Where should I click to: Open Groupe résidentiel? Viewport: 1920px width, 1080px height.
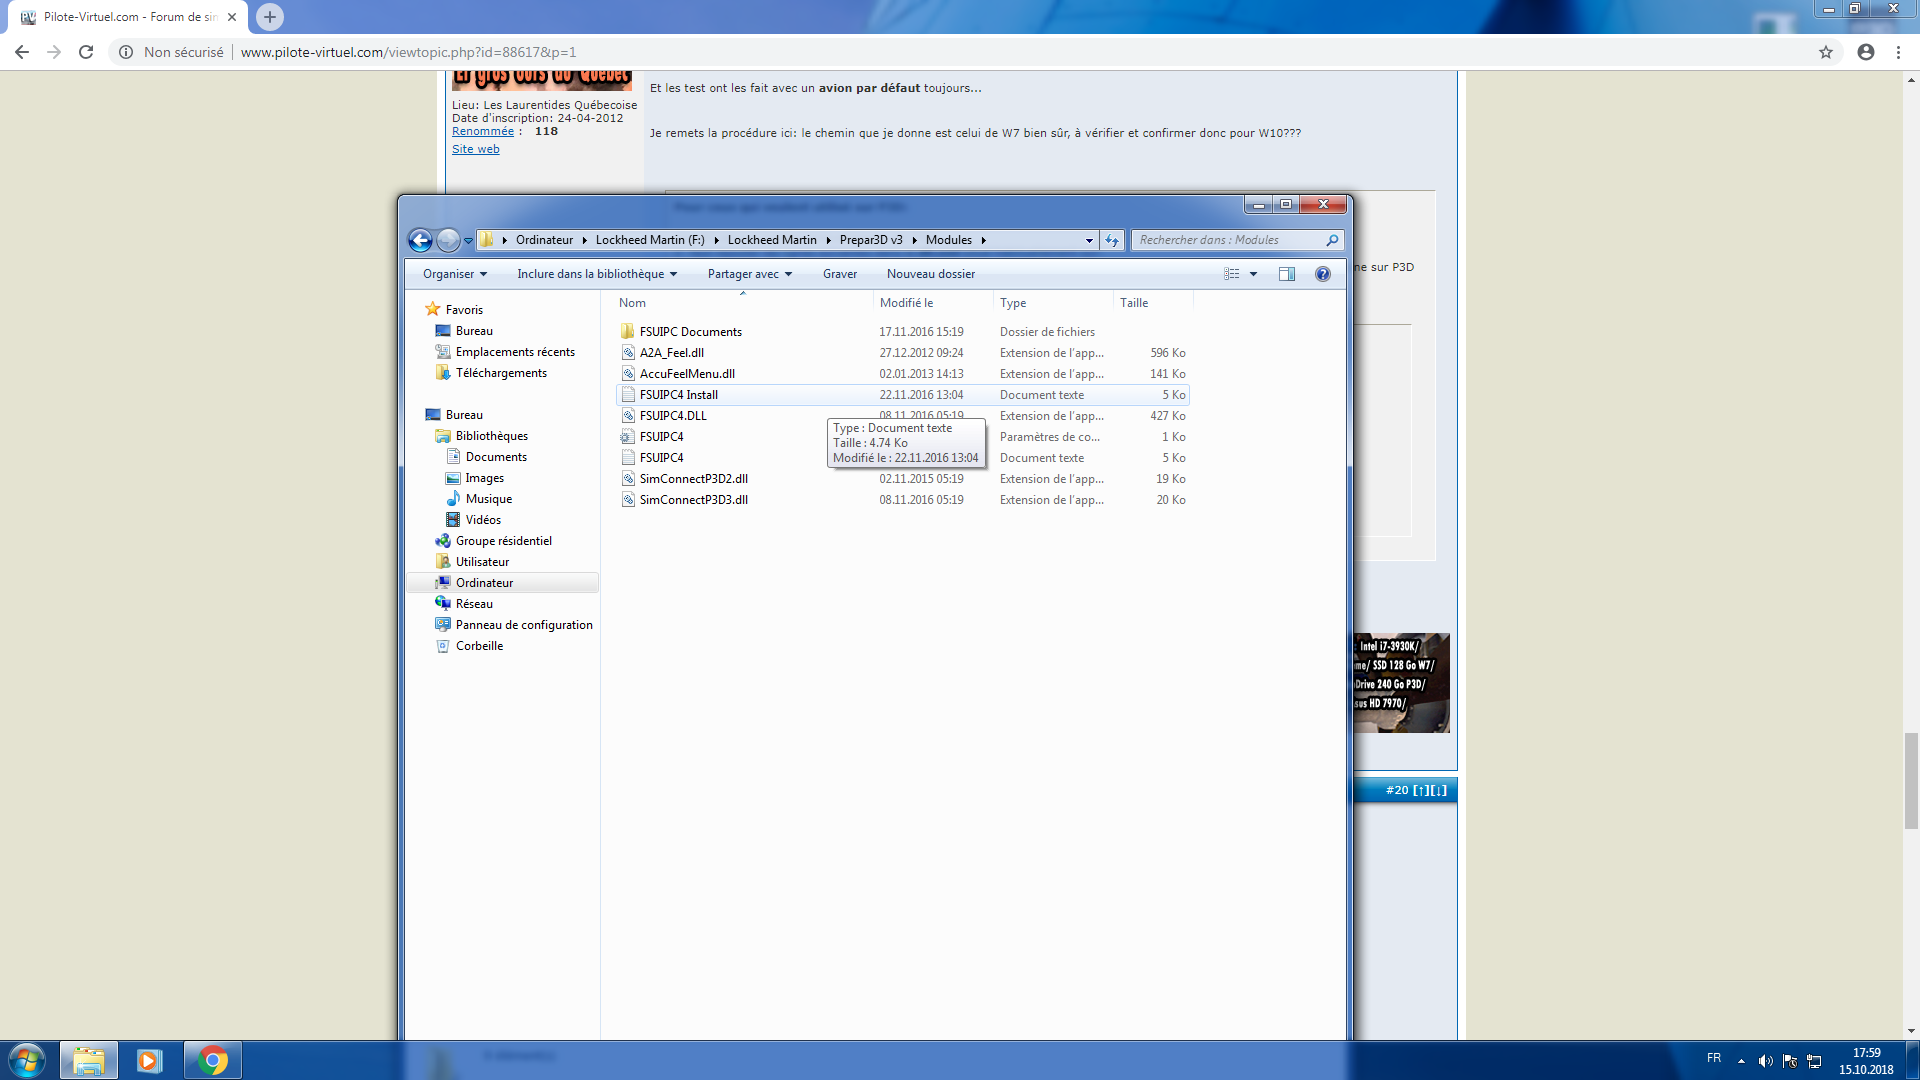click(x=503, y=541)
